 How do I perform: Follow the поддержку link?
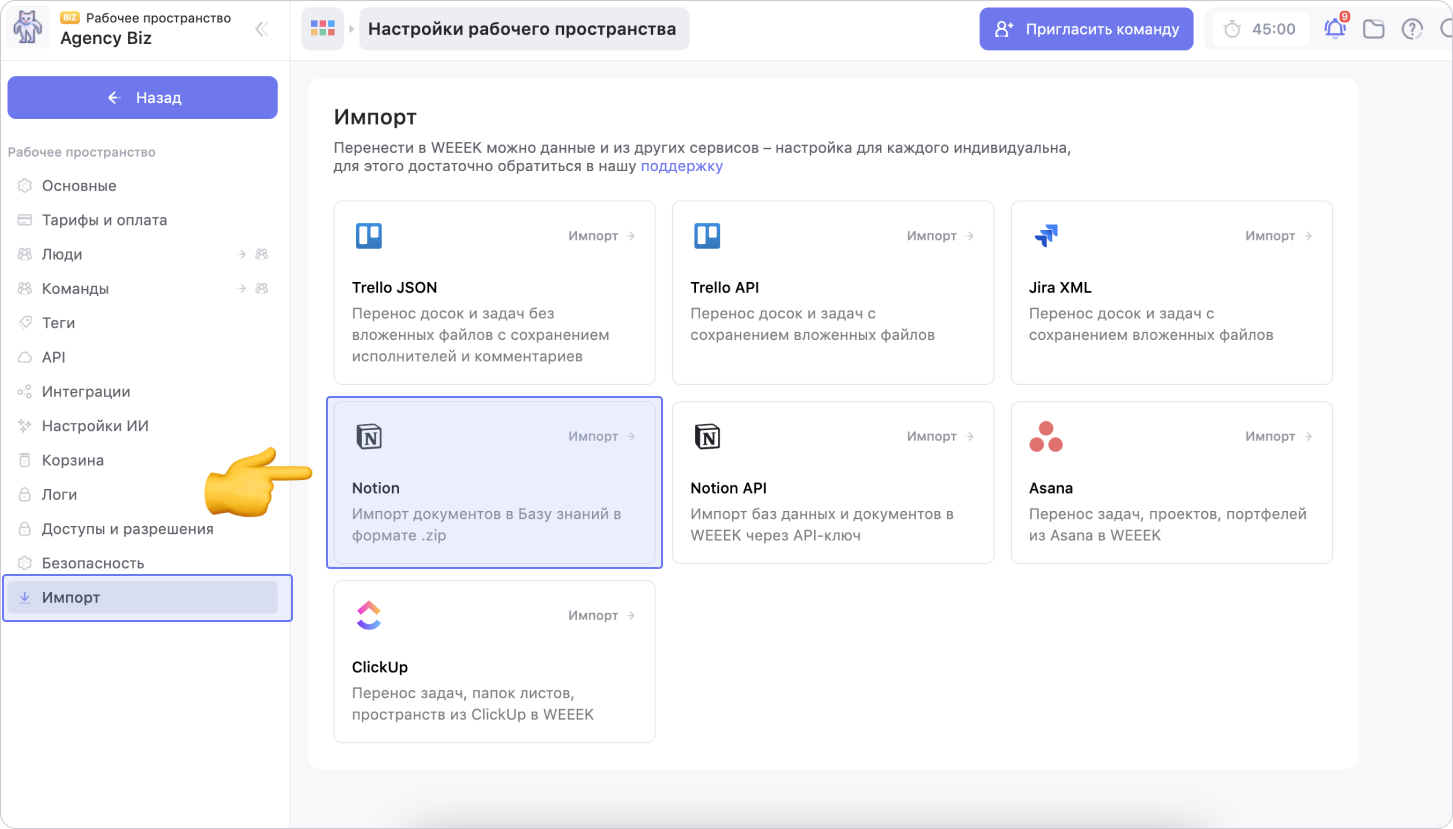click(681, 167)
